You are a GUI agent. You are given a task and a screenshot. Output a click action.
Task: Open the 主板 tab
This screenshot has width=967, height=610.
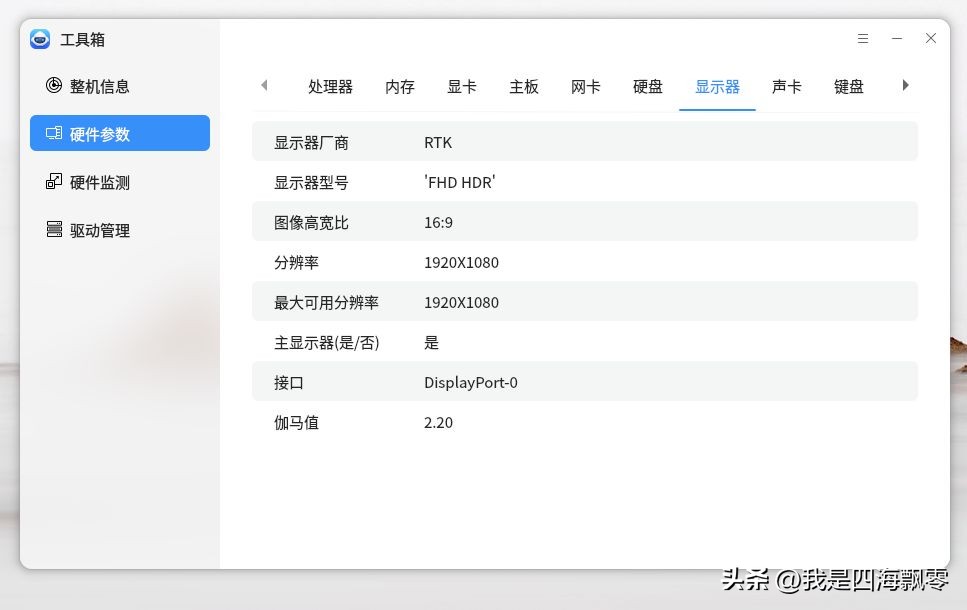tap(524, 87)
